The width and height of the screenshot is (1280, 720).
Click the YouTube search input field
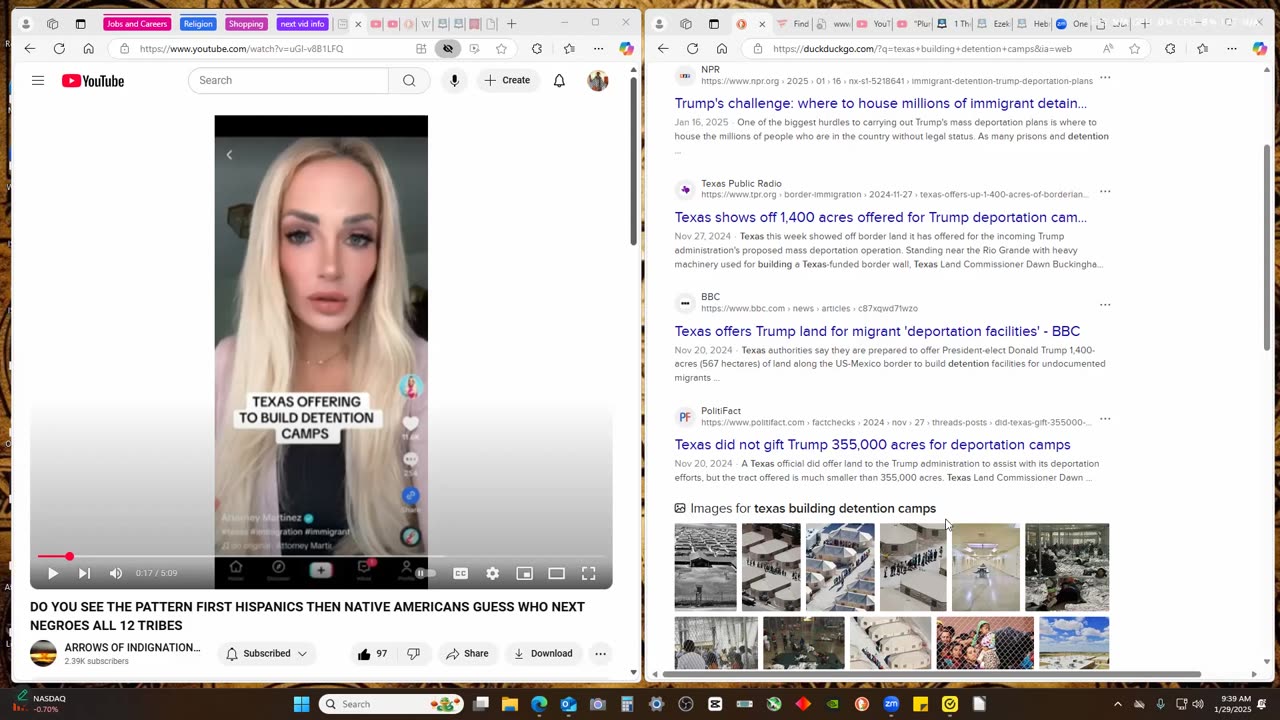point(288,81)
